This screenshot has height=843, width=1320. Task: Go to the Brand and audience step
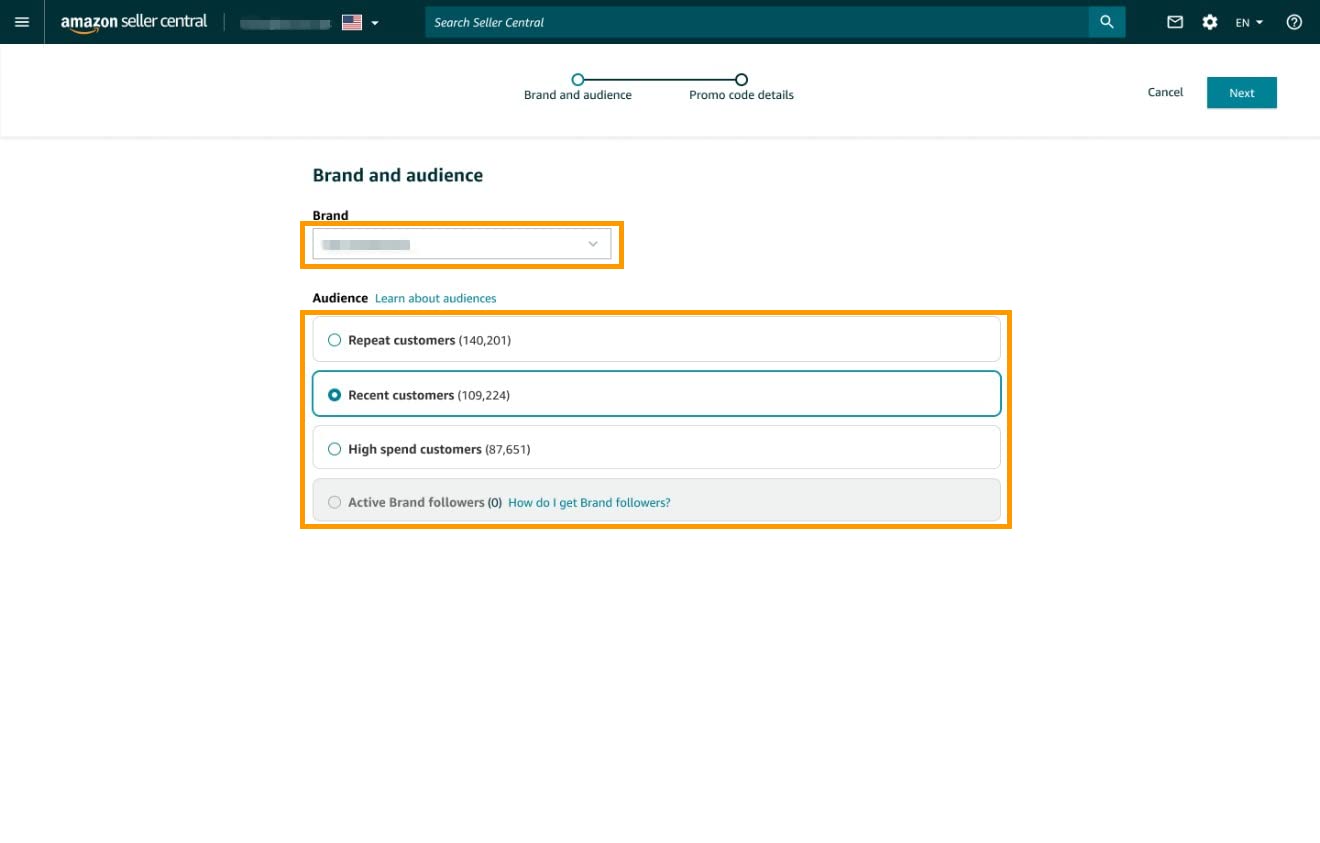click(x=578, y=80)
